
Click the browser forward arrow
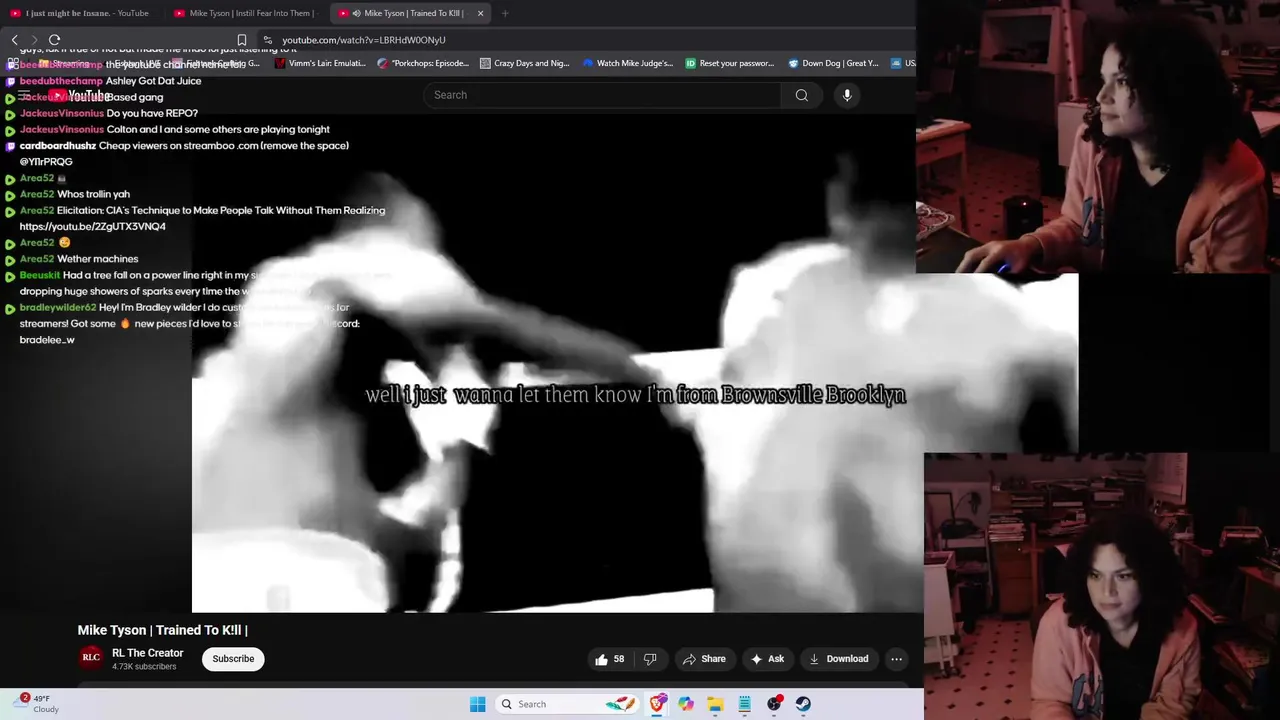pos(33,40)
